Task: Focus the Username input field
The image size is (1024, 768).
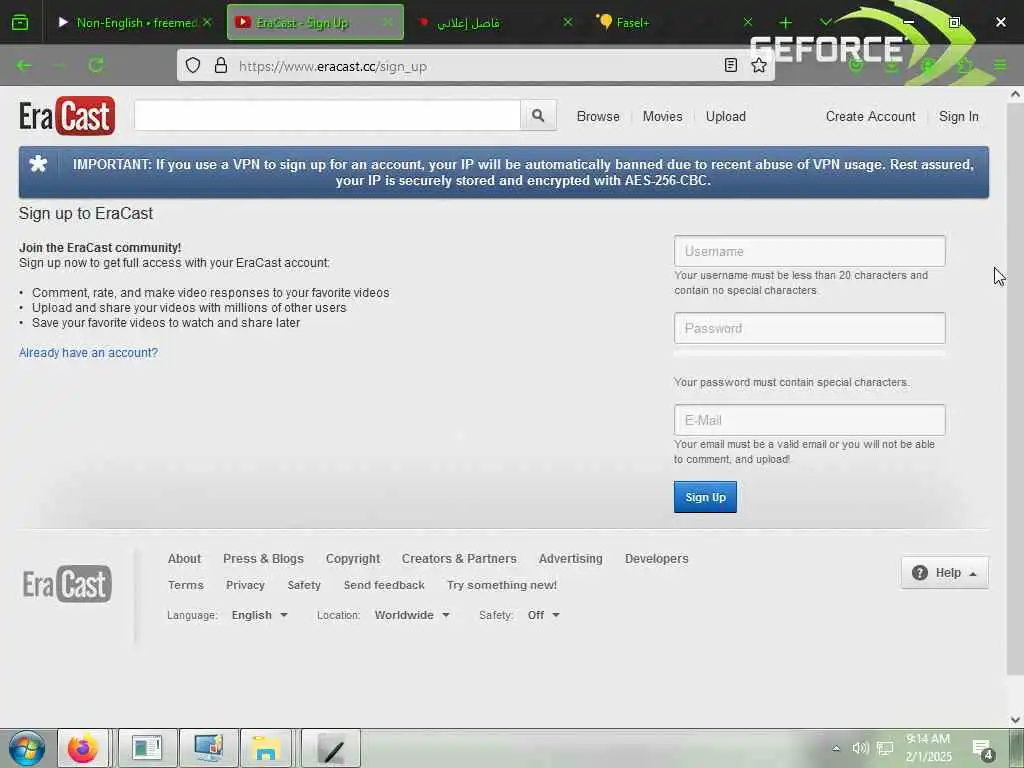Action: point(810,251)
